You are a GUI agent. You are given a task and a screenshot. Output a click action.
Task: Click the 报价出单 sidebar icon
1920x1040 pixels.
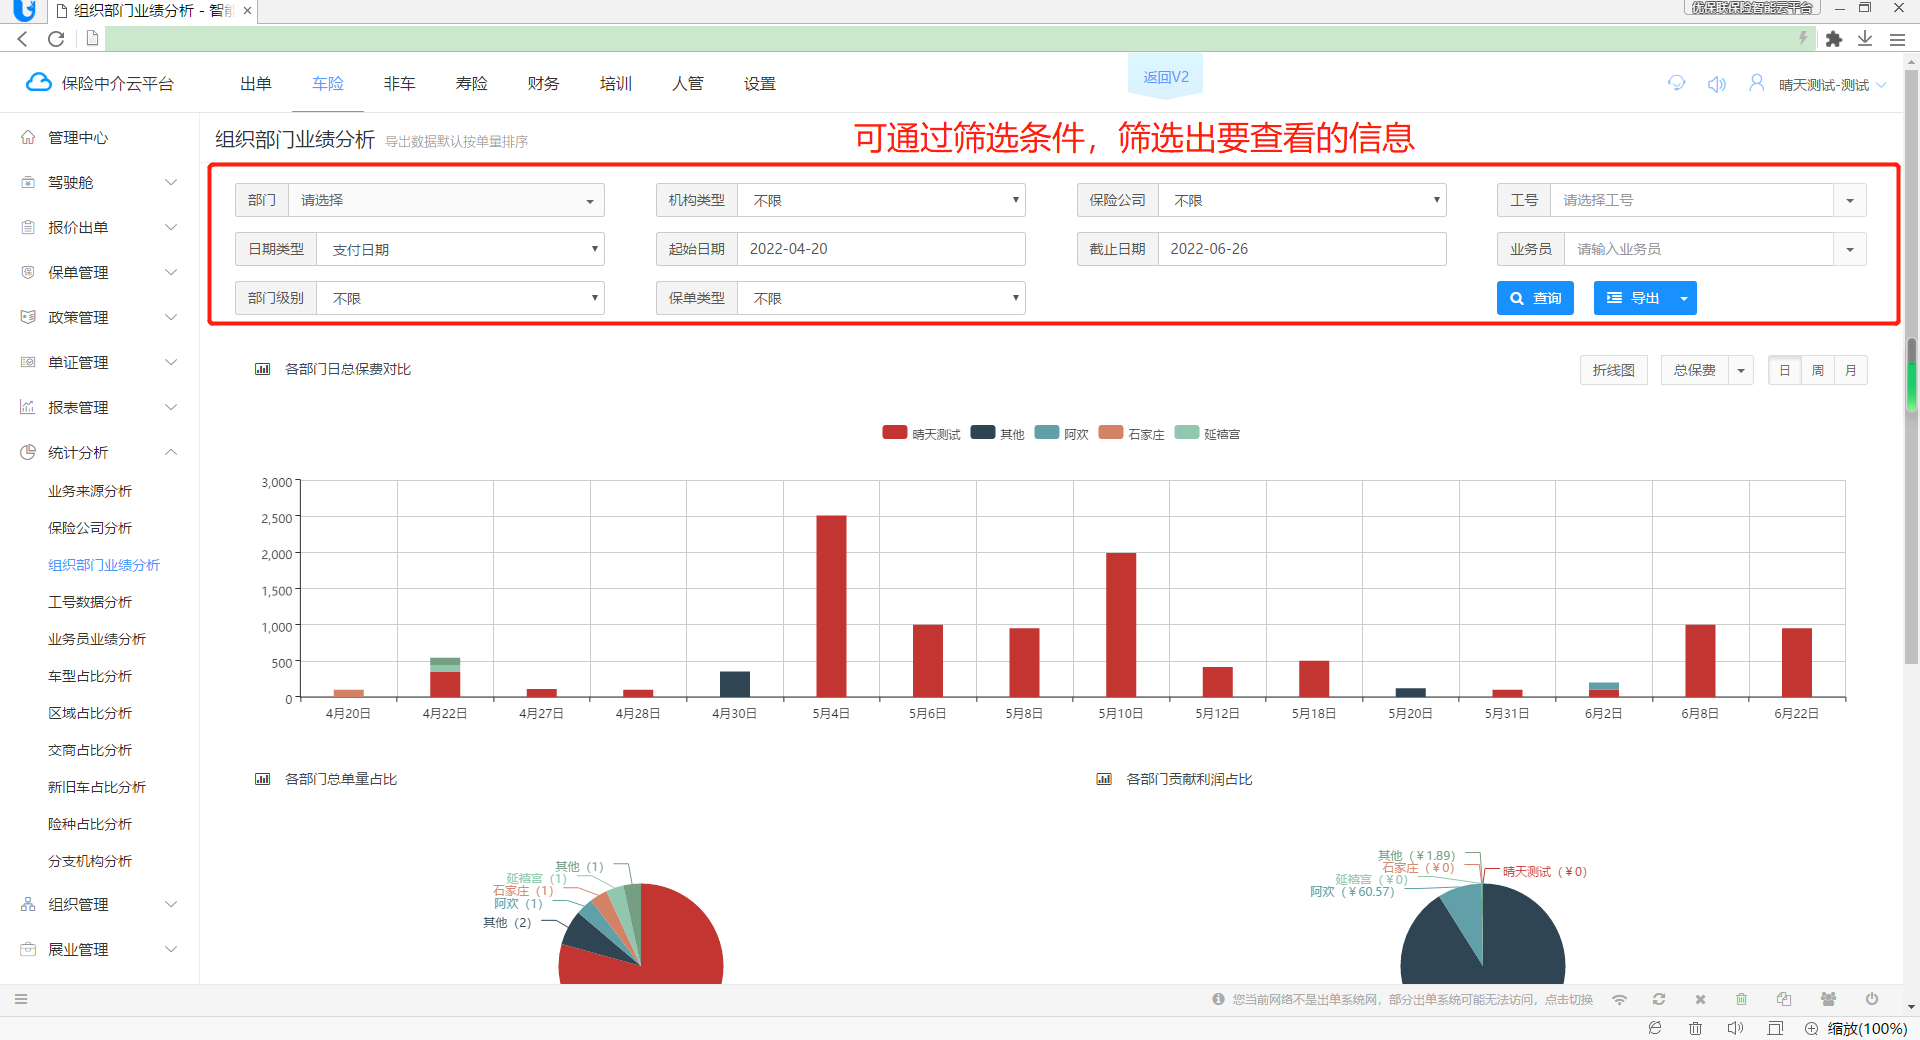28,227
